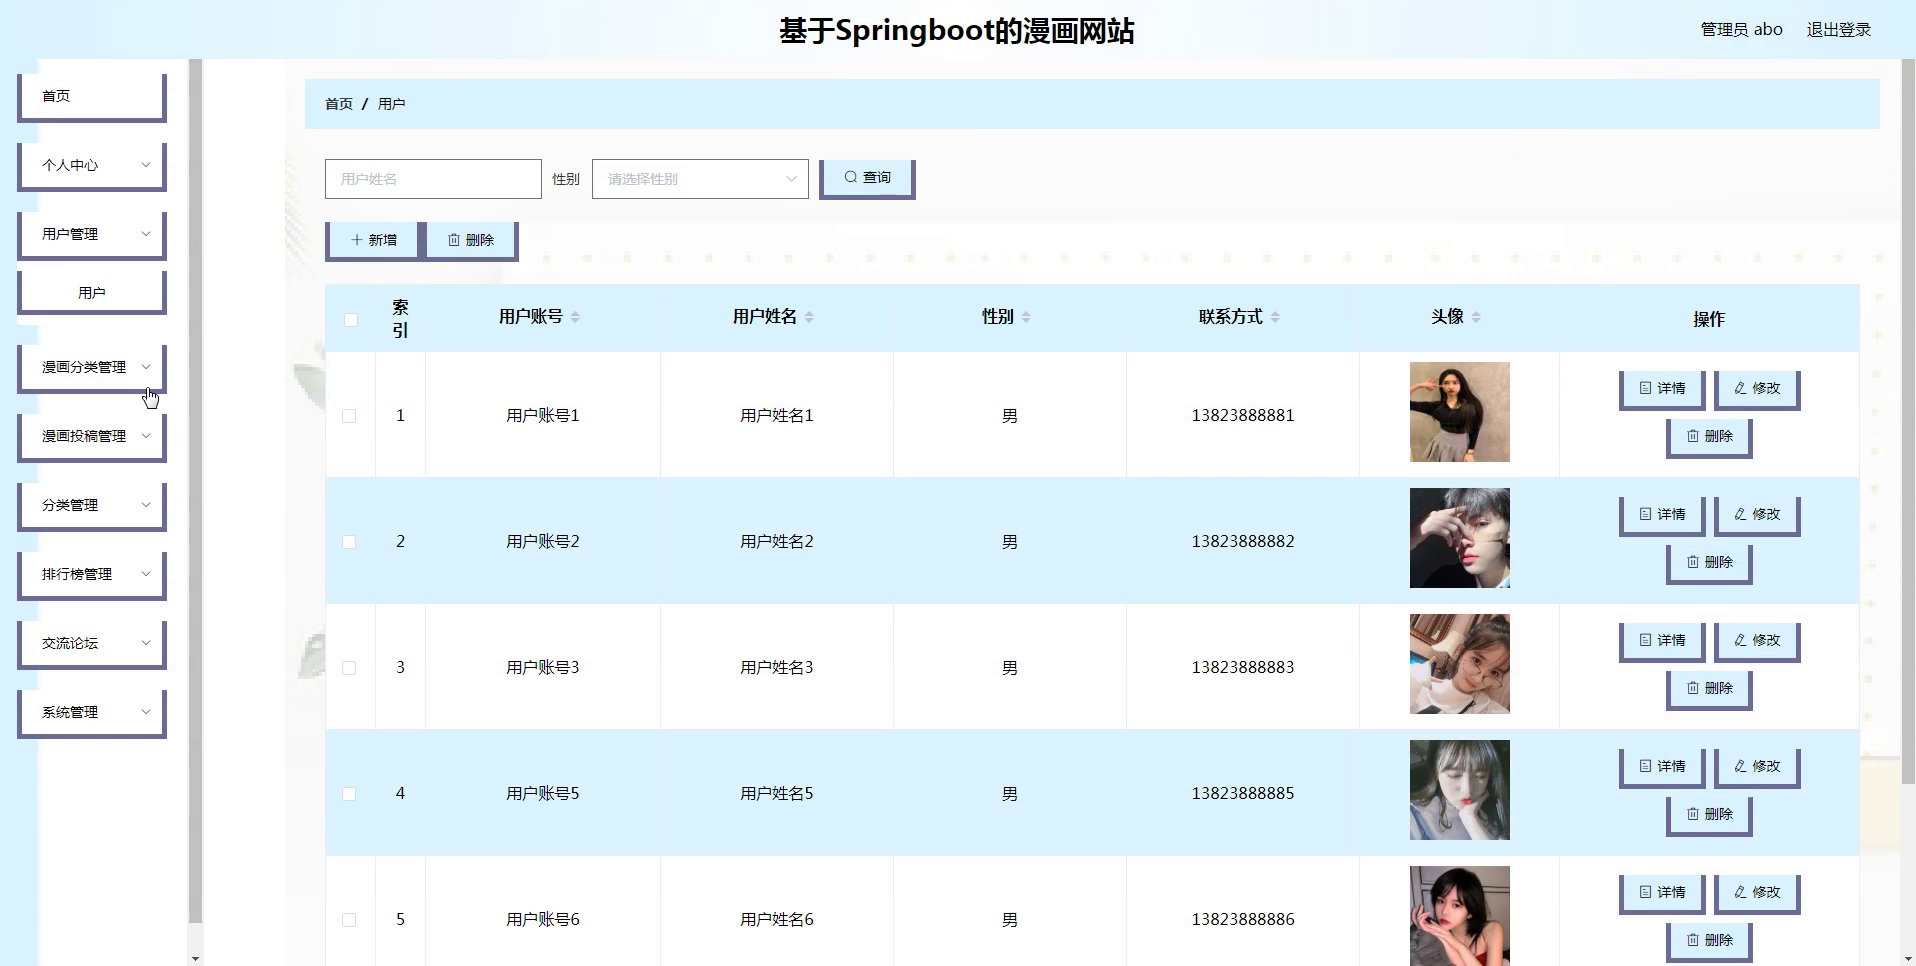
Task: Open avatar thumbnail of 用户姓名1
Action: coord(1459,412)
